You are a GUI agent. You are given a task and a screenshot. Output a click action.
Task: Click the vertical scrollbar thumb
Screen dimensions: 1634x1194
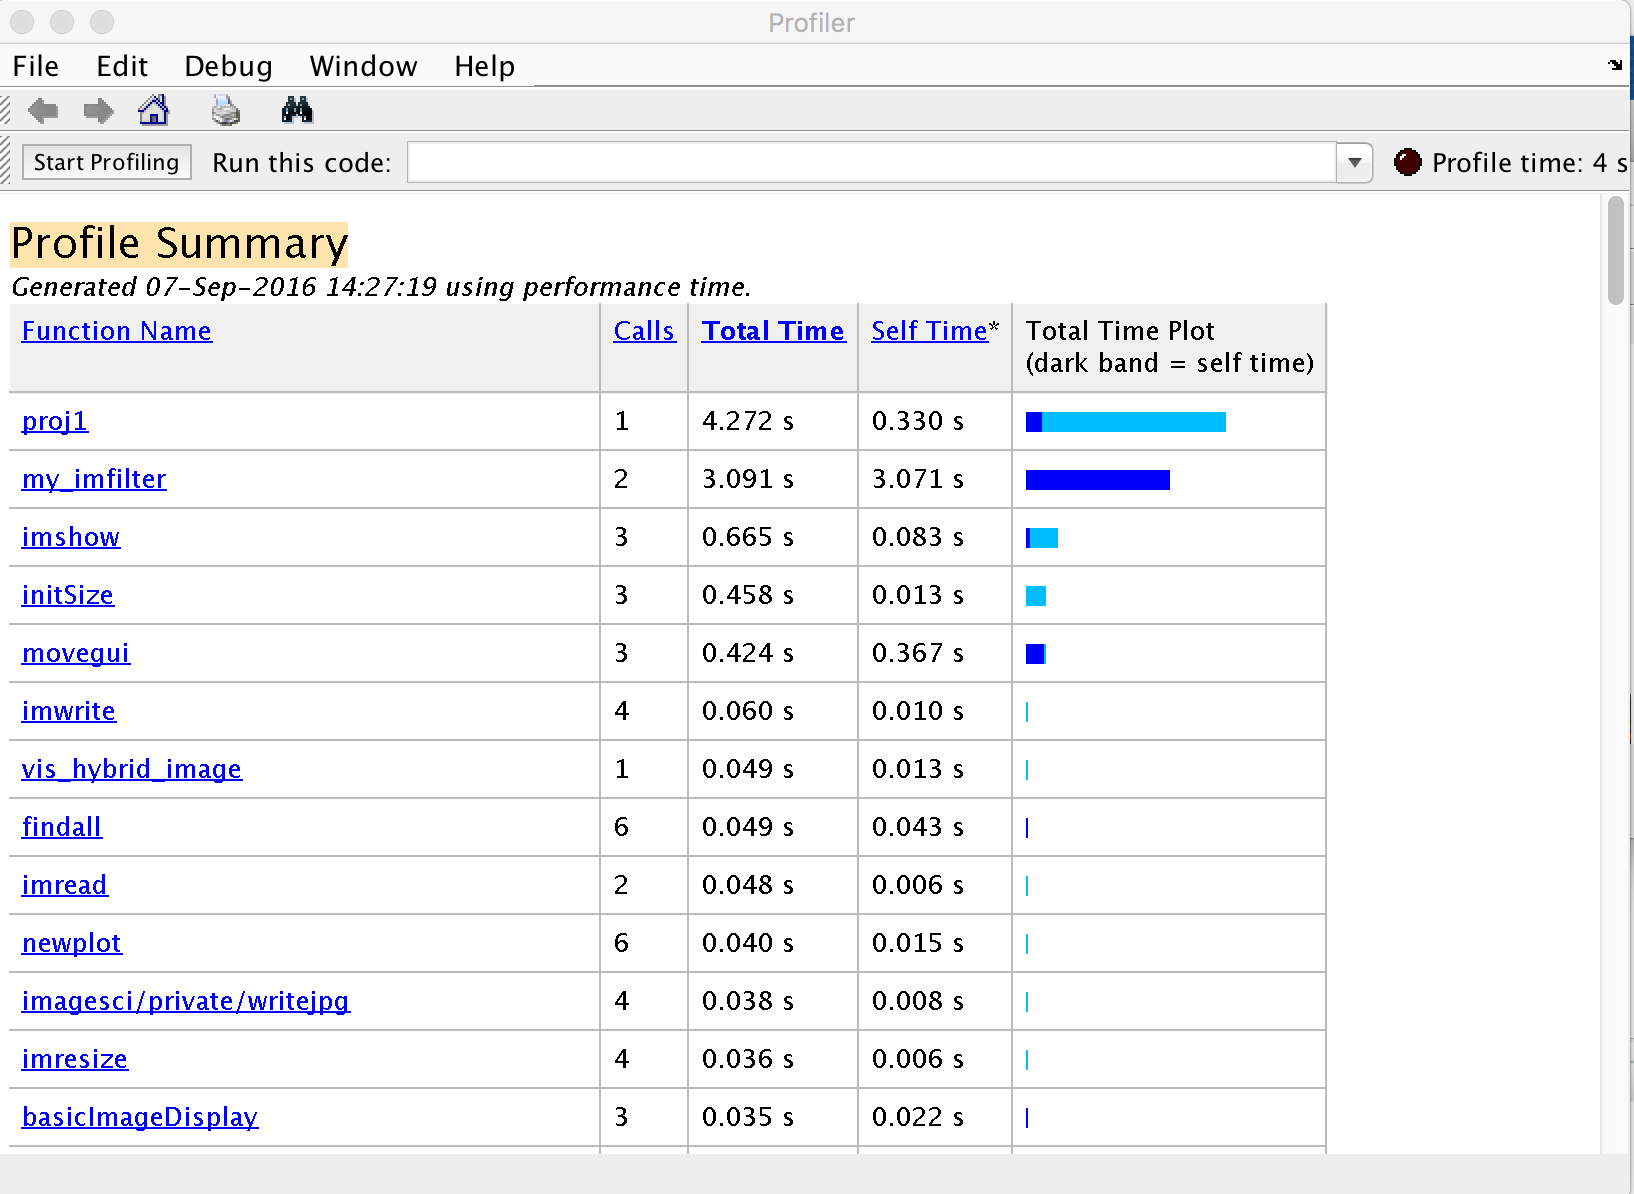click(1615, 250)
